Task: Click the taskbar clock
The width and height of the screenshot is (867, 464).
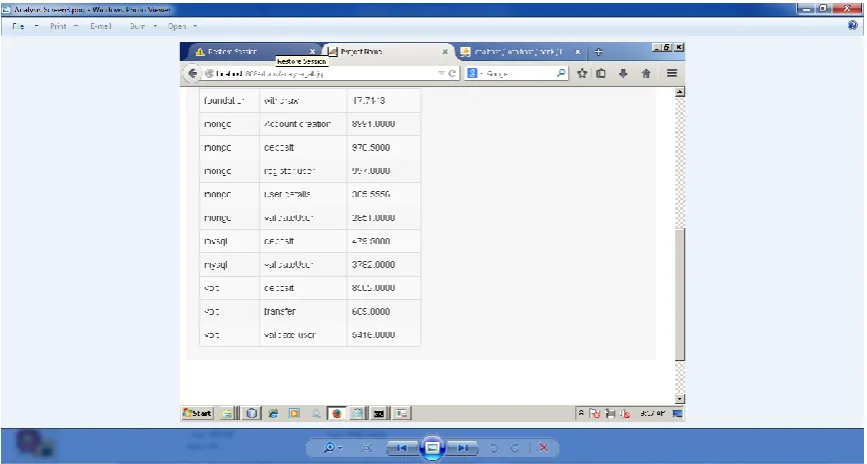Action: pyautogui.click(x=653, y=413)
